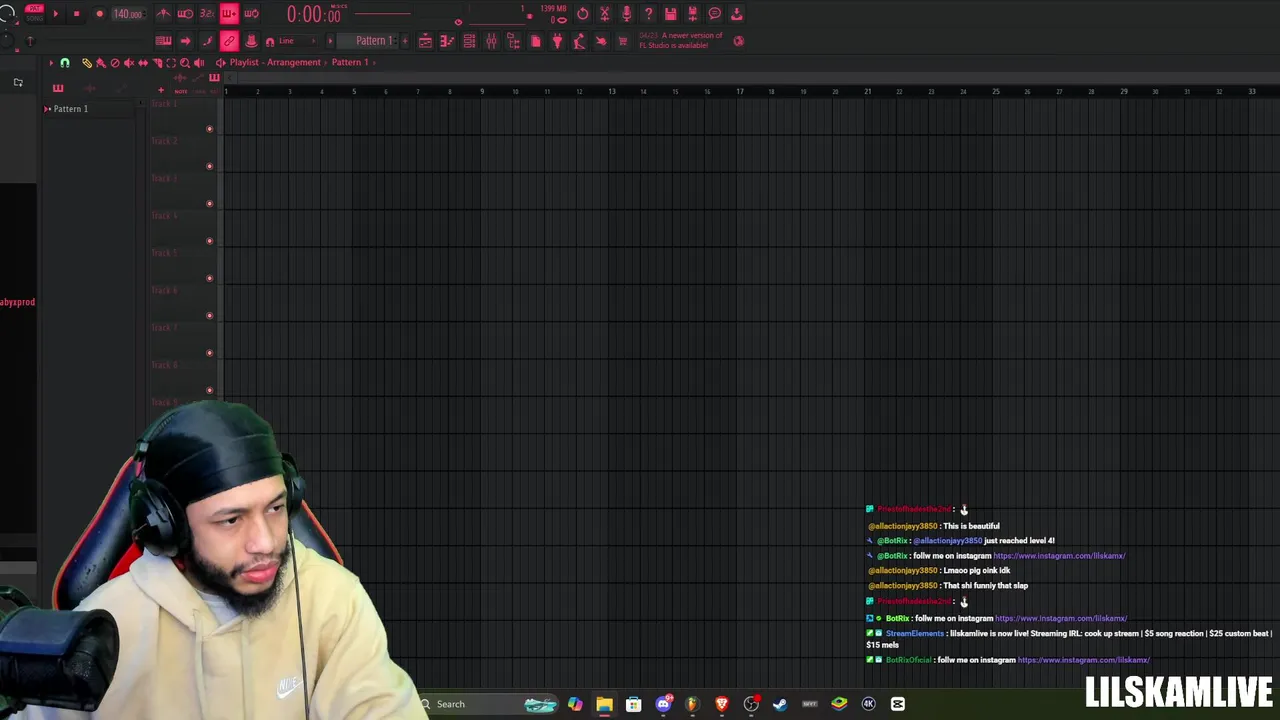The image size is (1280, 720).
Task: Select the Mute tool speaker-x icon
Action: 129,63
